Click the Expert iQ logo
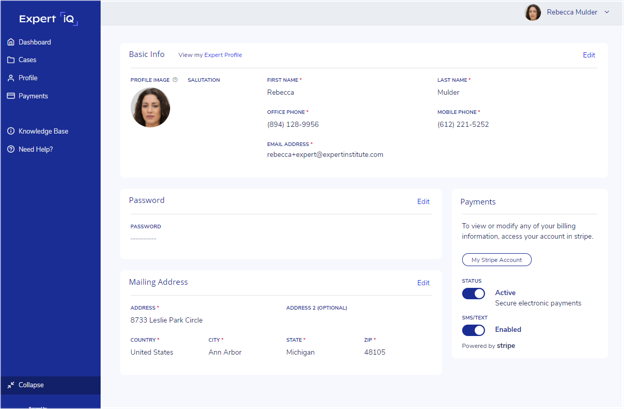The image size is (624, 409). 48,18
